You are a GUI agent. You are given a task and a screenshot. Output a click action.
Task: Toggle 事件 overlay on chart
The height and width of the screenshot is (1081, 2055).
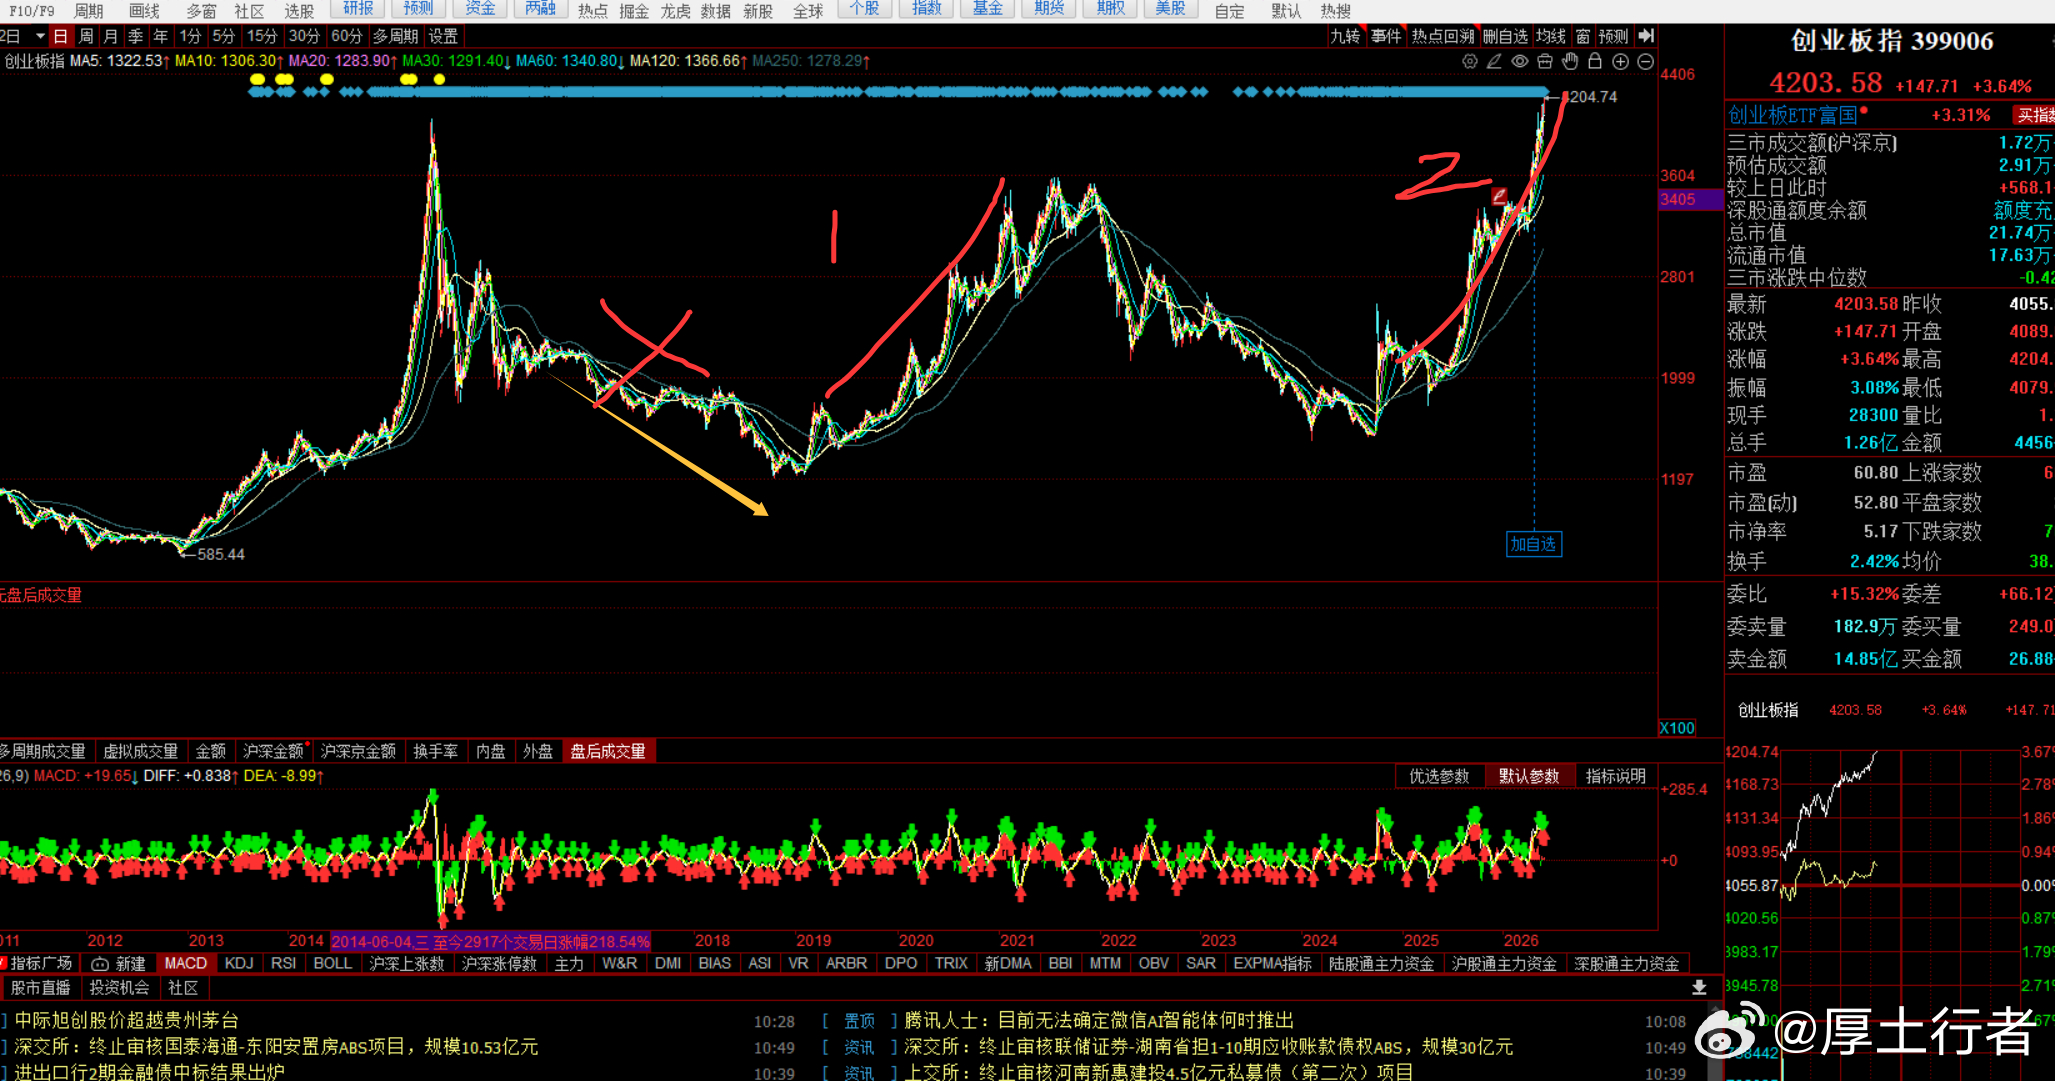(1386, 36)
